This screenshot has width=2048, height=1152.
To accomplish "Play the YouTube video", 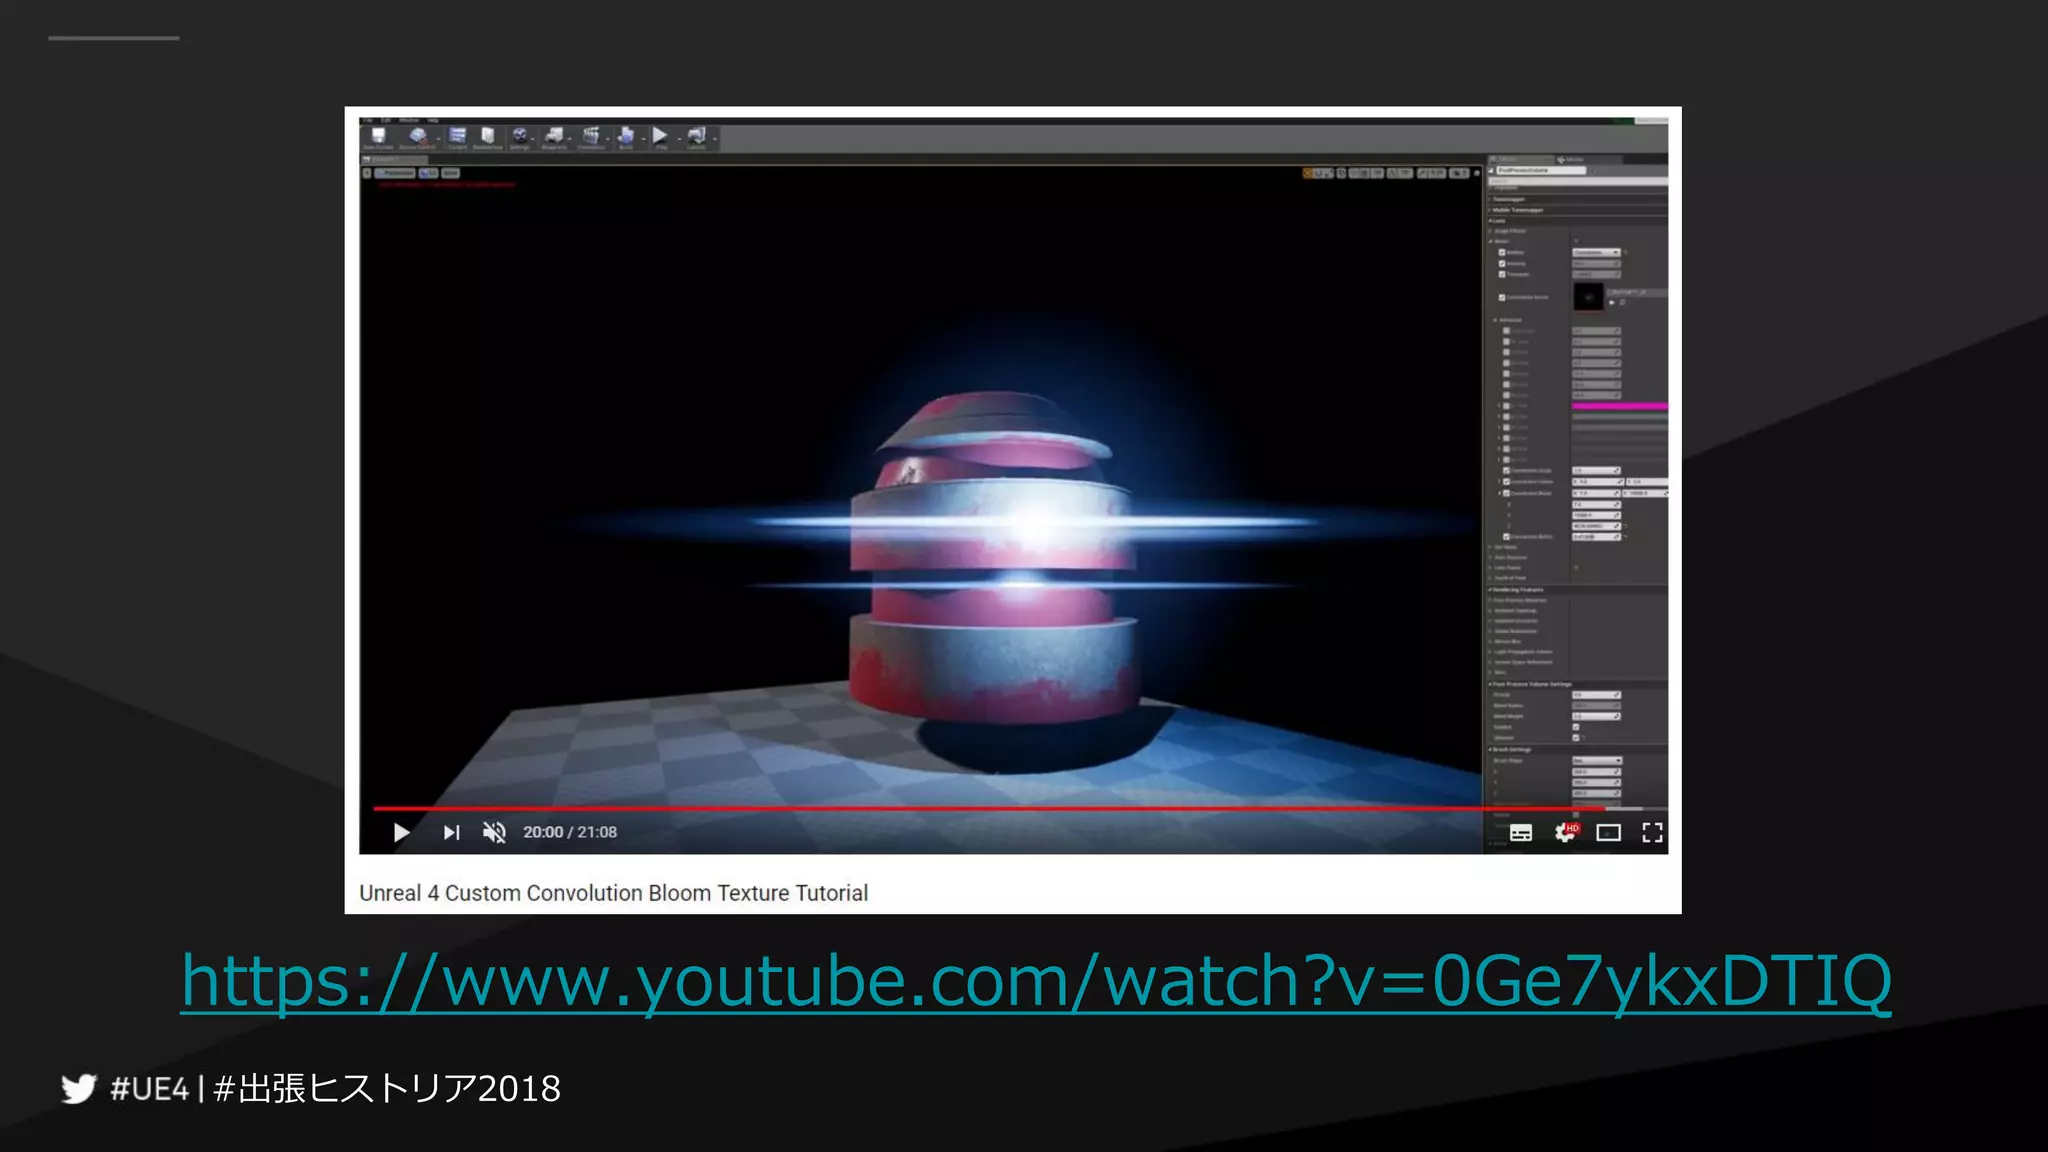I will click(401, 832).
